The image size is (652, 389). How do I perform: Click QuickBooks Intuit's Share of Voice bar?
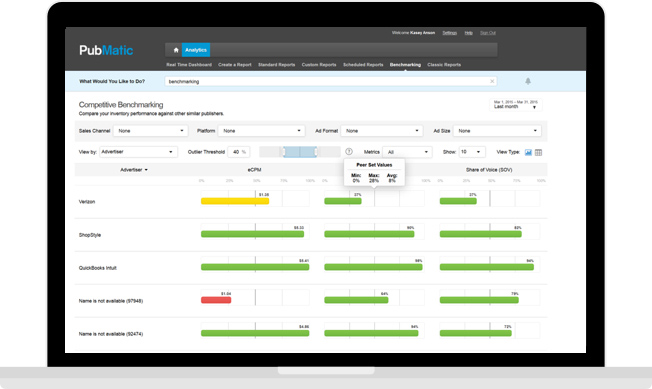[487, 267]
